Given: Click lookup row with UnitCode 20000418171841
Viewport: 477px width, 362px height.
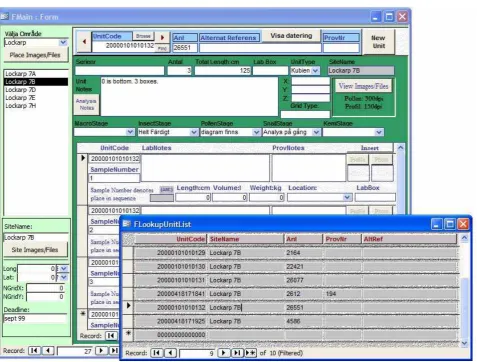Looking at the screenshot, I should [296, 294].
